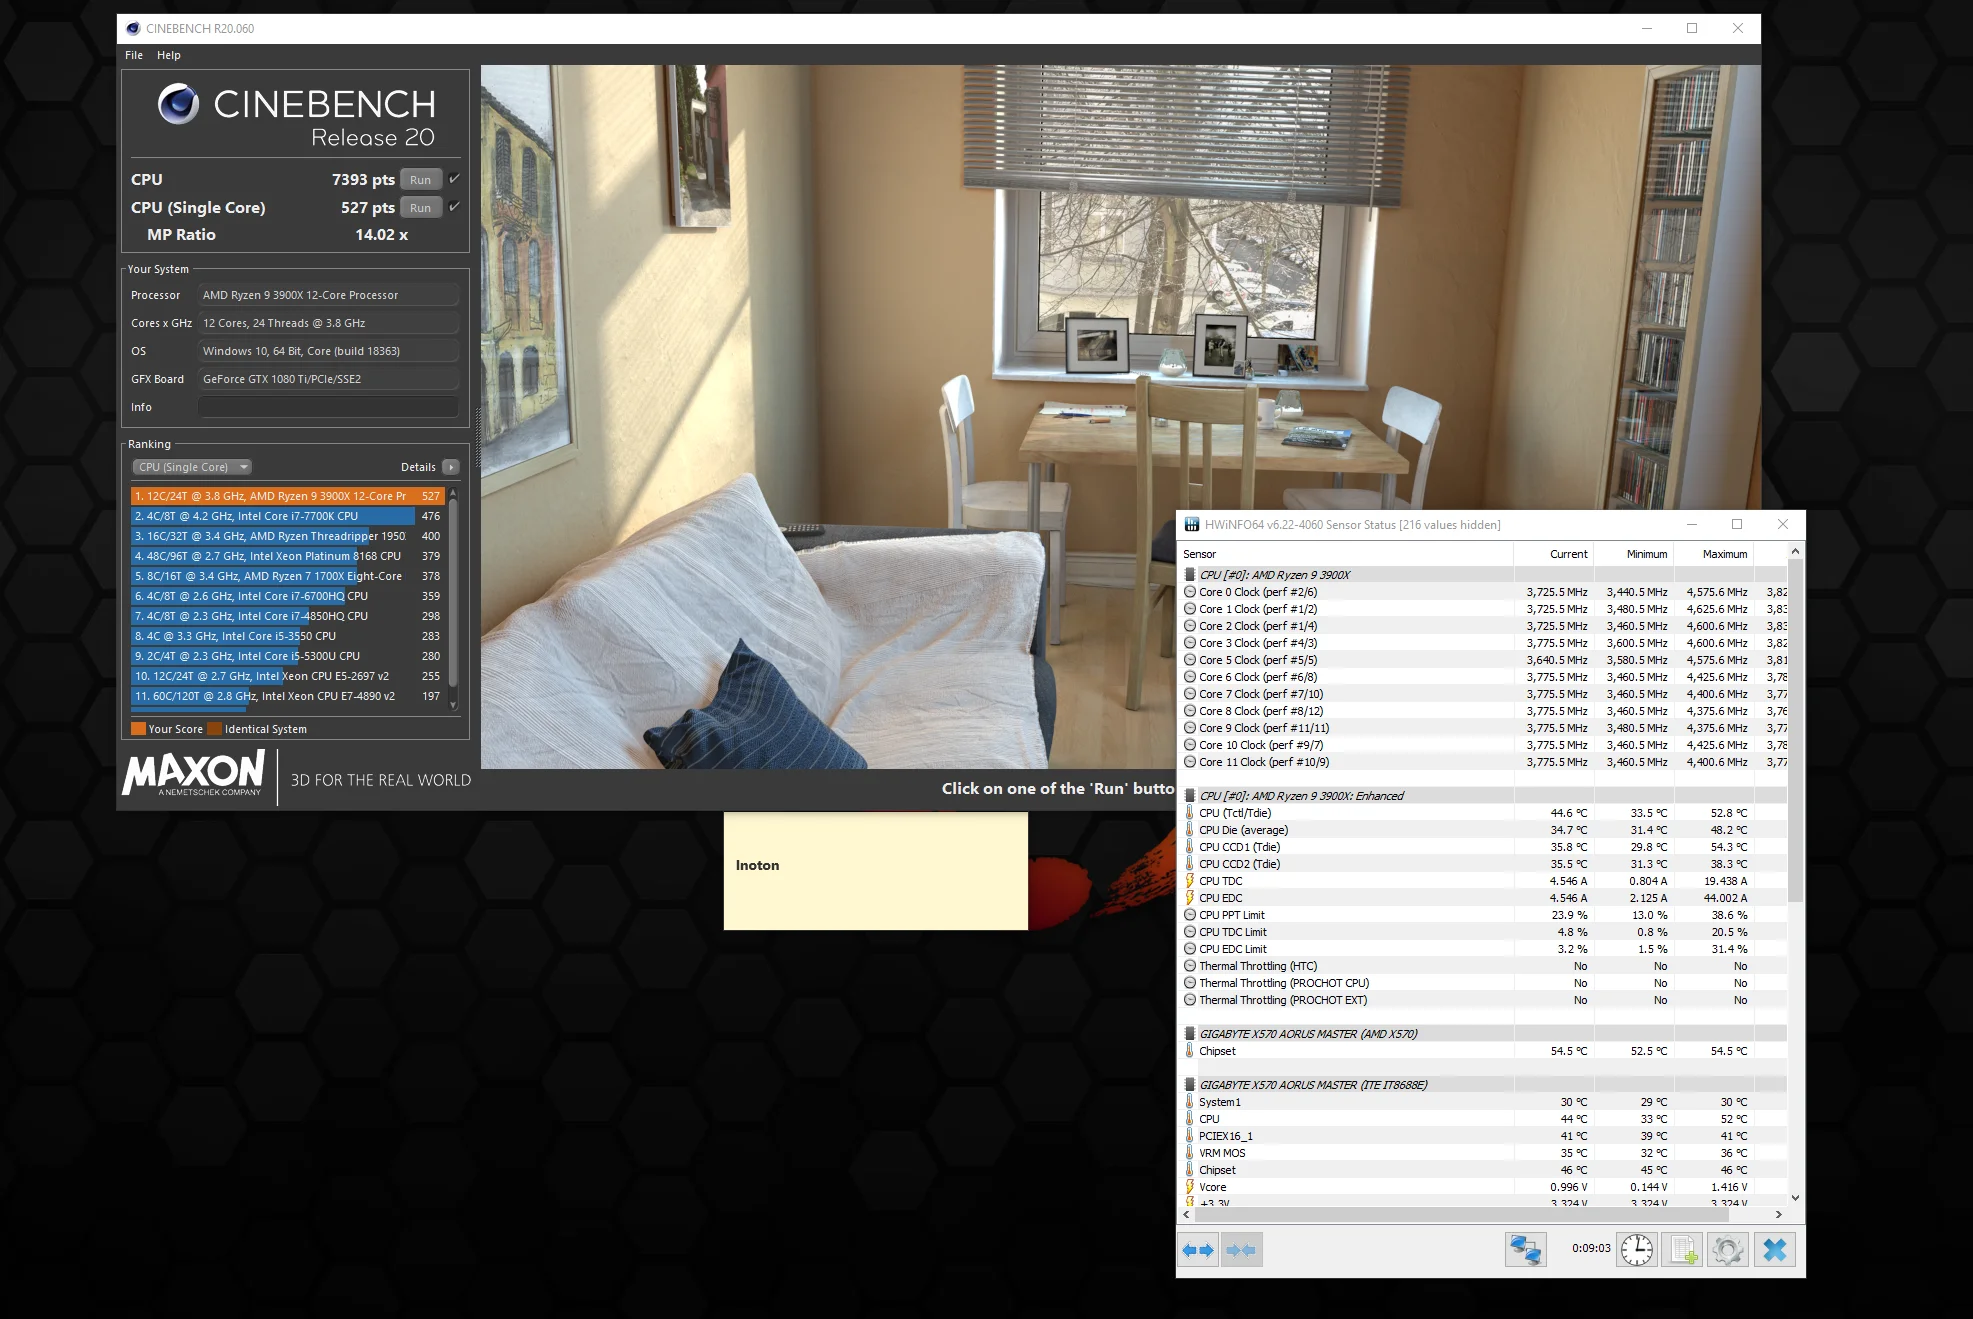Open the File menu

coord(134,55)
